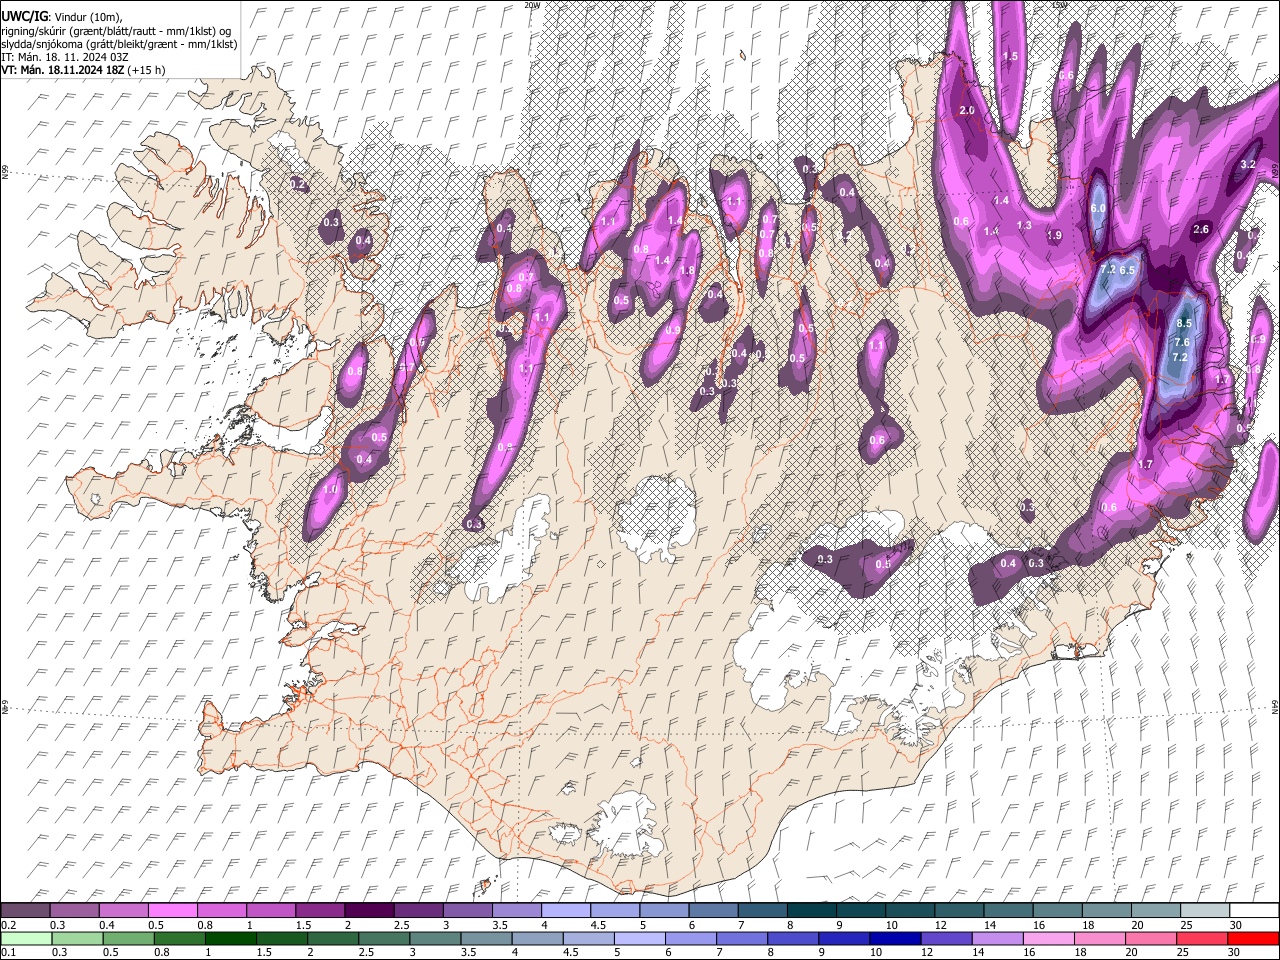Click the 2.0 precipitation value on the map
1280x960 pixels.
pyautogui.click(x=967, y=110)
